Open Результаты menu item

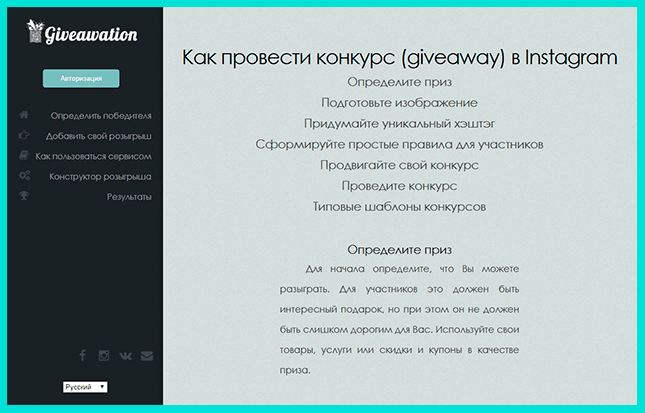(x=129, y=197)
